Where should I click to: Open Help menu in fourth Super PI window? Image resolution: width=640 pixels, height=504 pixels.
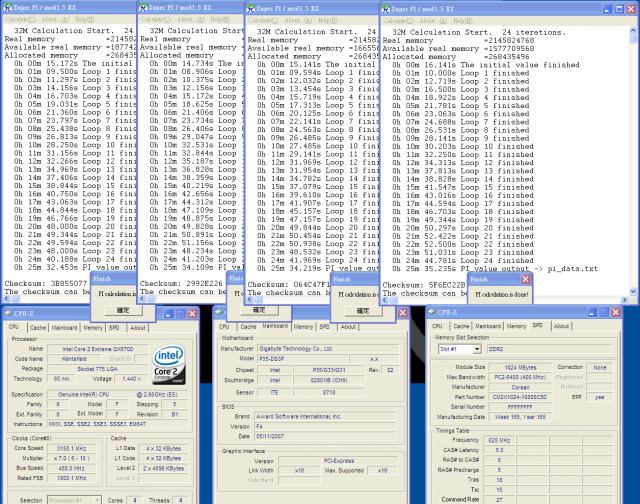coord(462,20)
